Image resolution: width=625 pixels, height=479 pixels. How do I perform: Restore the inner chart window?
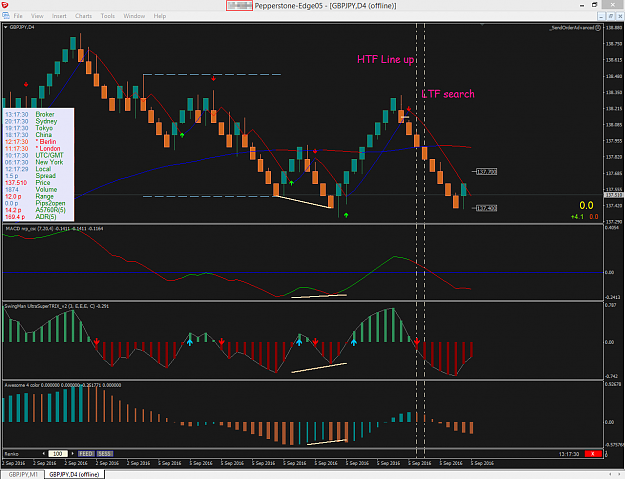click(611, 16)
